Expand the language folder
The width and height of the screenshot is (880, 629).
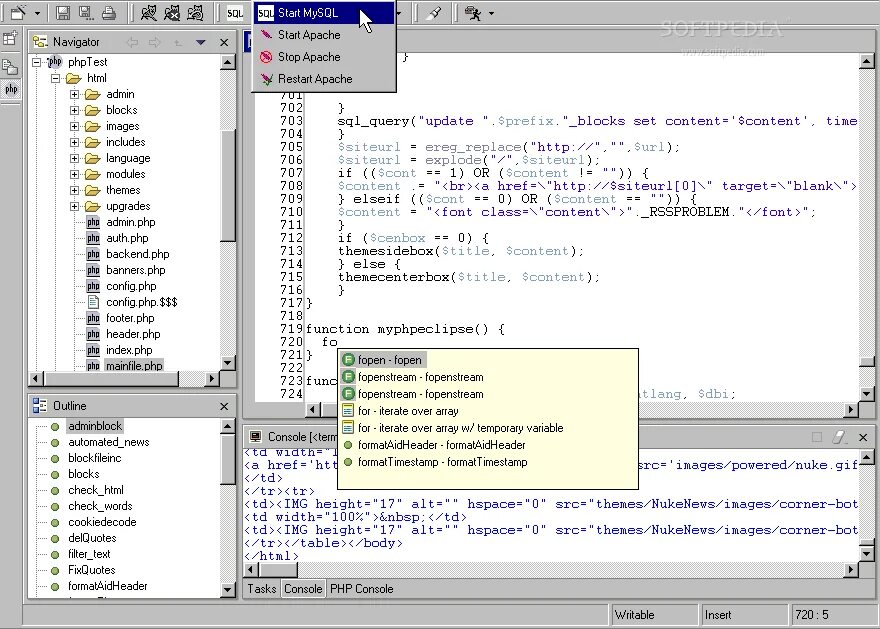point(74,158)
